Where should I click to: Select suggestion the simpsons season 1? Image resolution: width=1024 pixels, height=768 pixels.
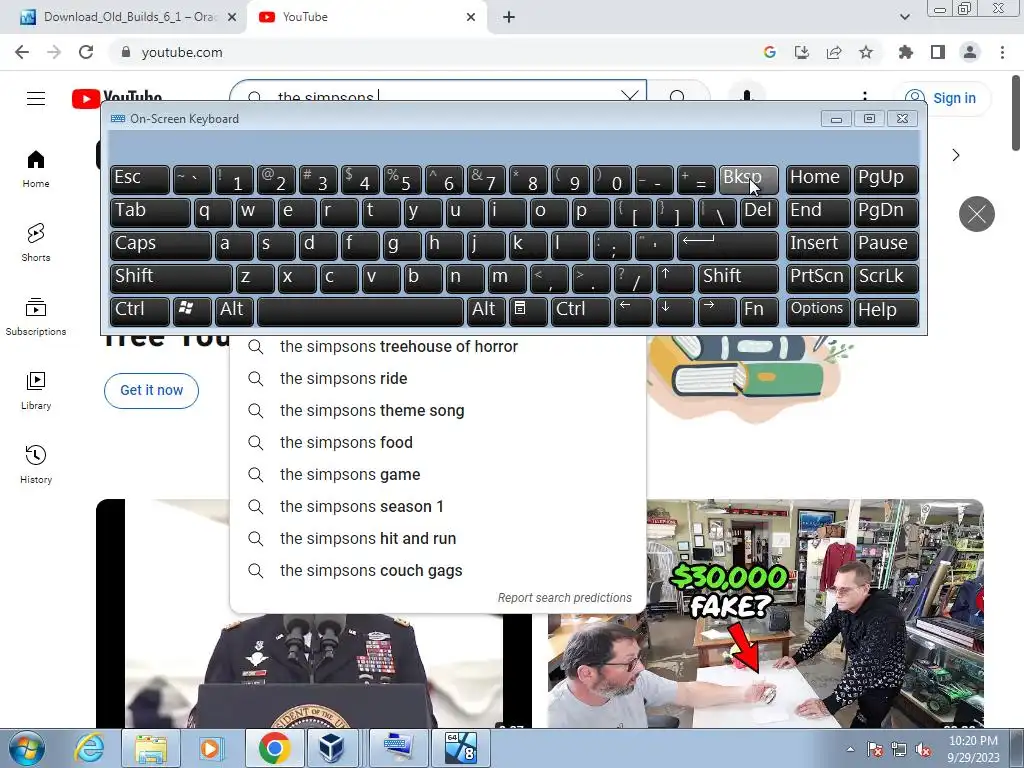(x=438, y=507)
